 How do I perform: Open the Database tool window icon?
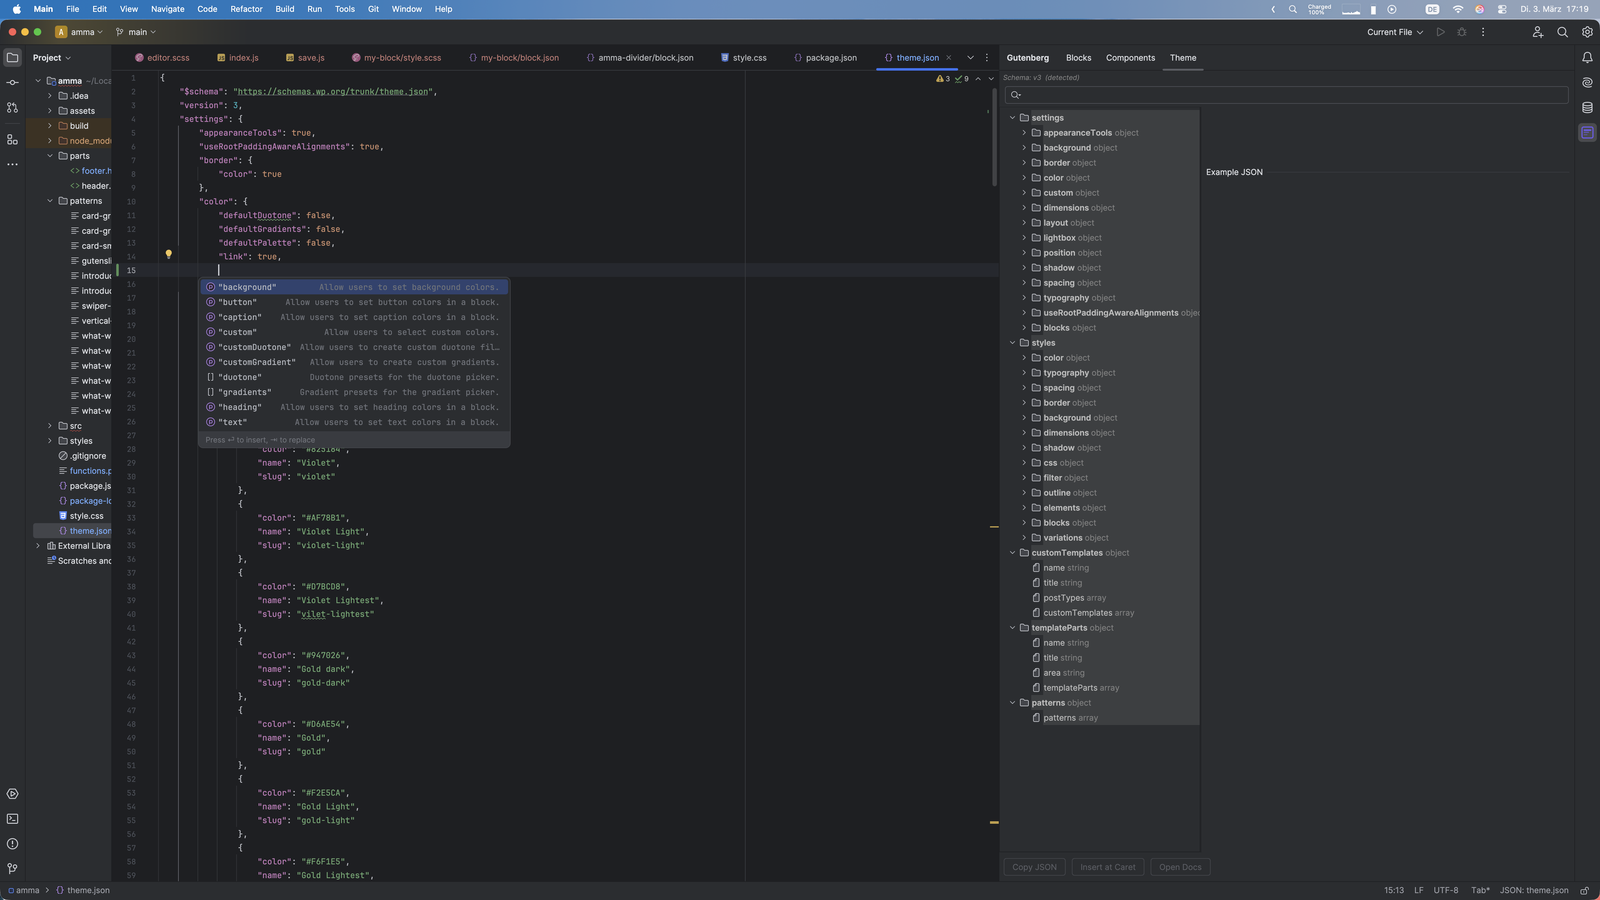click(x=1587, y=107)
